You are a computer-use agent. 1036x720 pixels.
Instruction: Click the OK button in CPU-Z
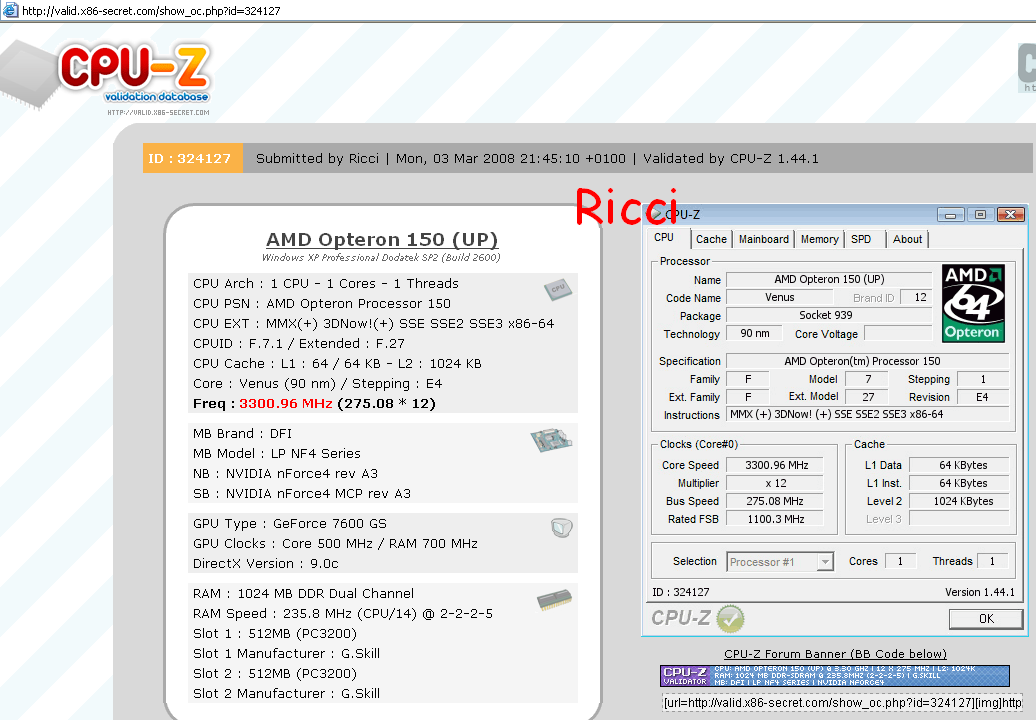click(986, 619)
